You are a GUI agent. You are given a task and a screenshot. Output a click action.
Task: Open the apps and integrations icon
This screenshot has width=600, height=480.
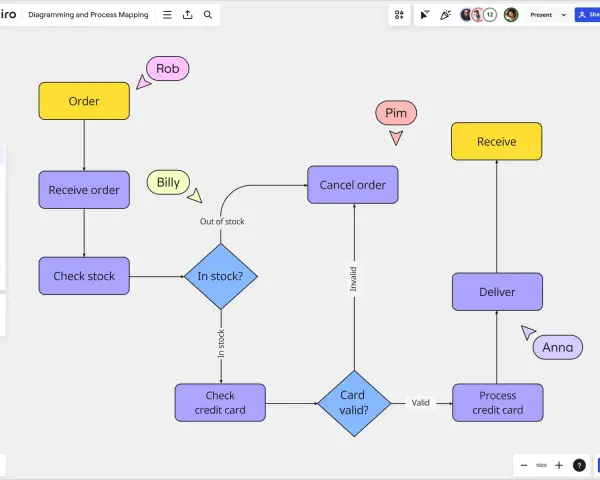click(399, 15)
